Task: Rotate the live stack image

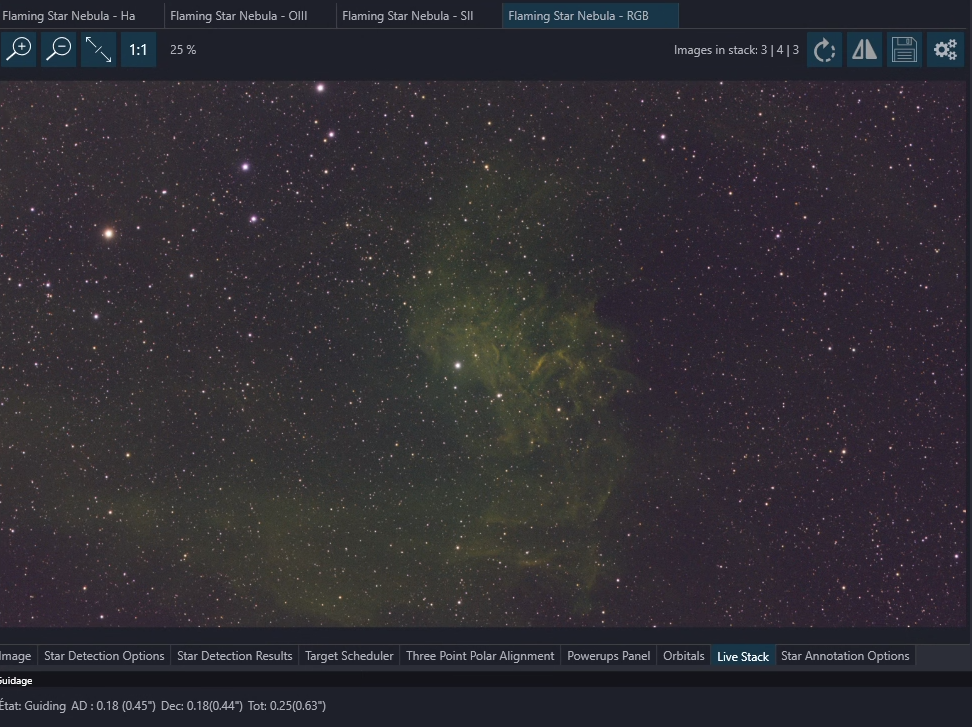Action: click(824, 50)
